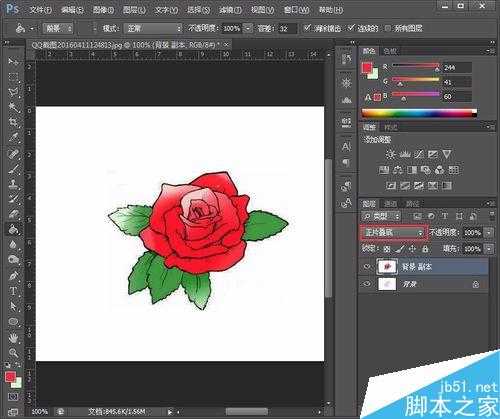Select the Pen tool
Image resolution: width=500 pixels, height=419 pixels.
tap(13, 276)
